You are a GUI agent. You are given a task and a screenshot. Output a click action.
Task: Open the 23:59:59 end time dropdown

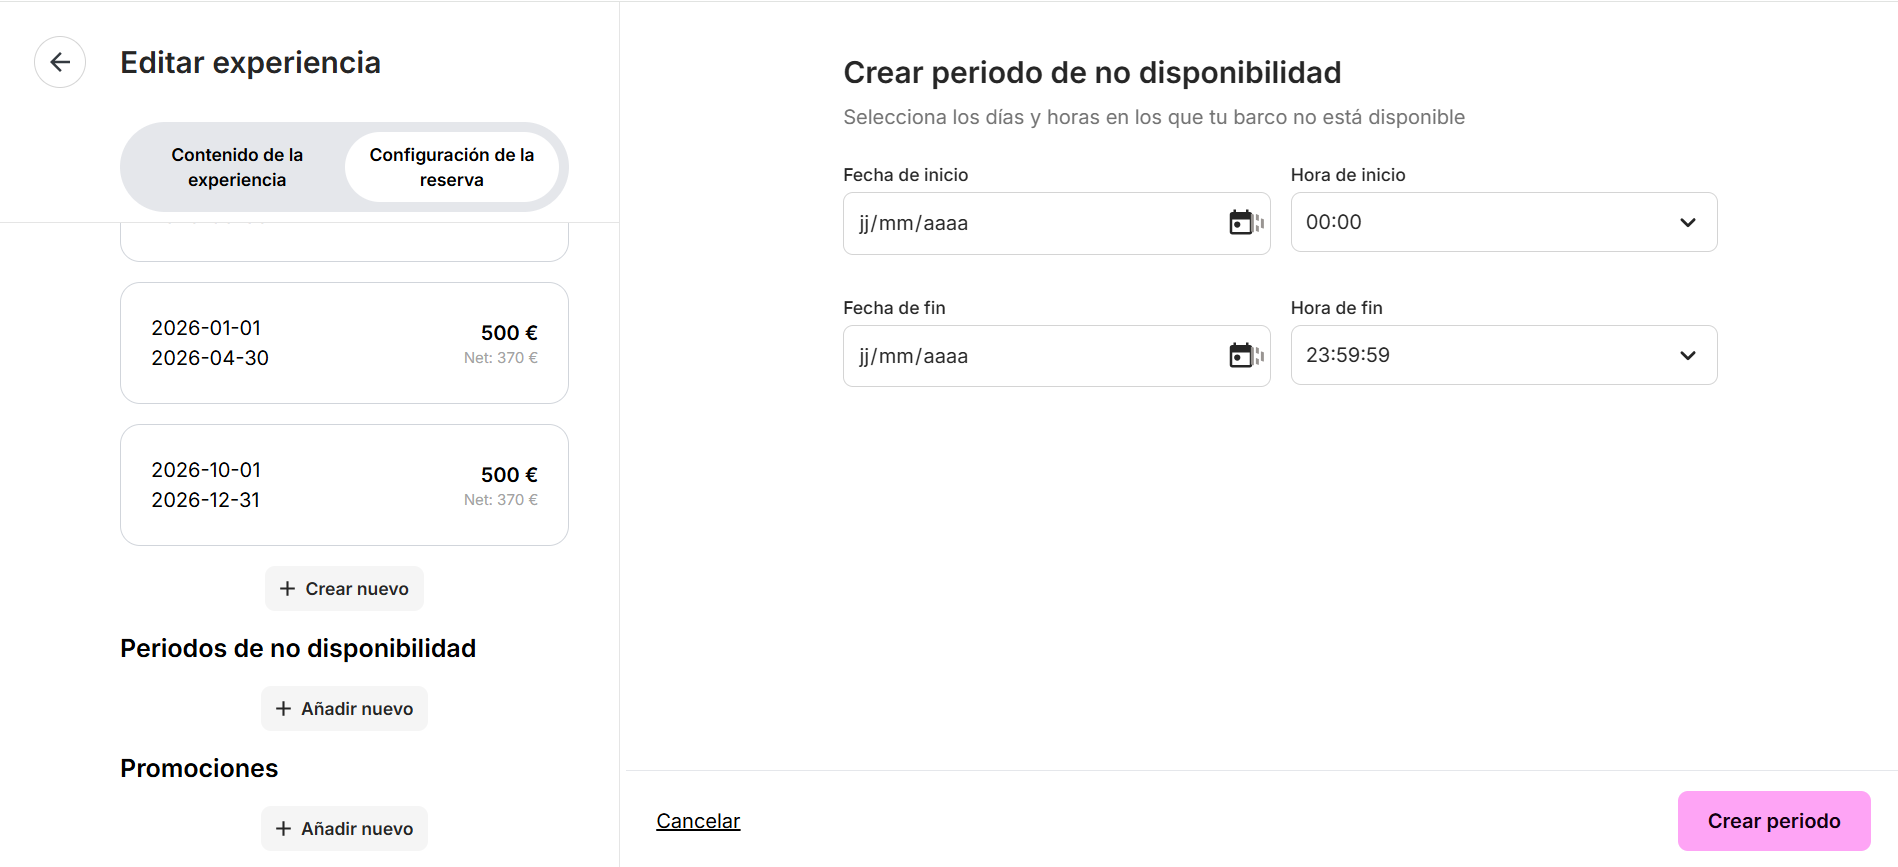pos(1504,355)
